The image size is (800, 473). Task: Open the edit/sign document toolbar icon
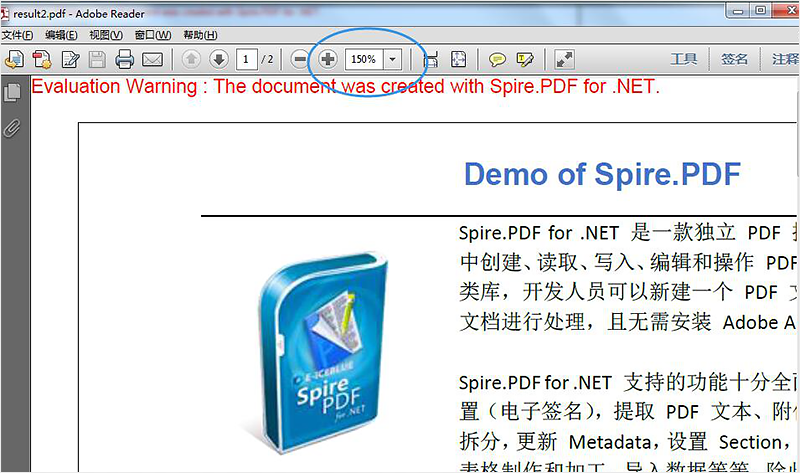(70, 60)
